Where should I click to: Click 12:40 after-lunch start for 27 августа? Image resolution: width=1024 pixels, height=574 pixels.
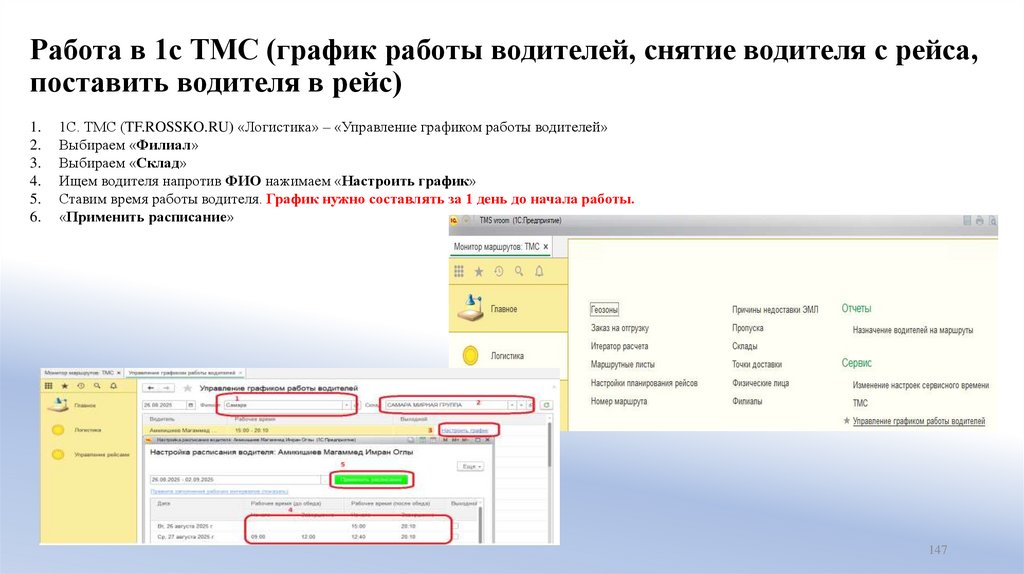pyautogui.click(x=359, y=537)
